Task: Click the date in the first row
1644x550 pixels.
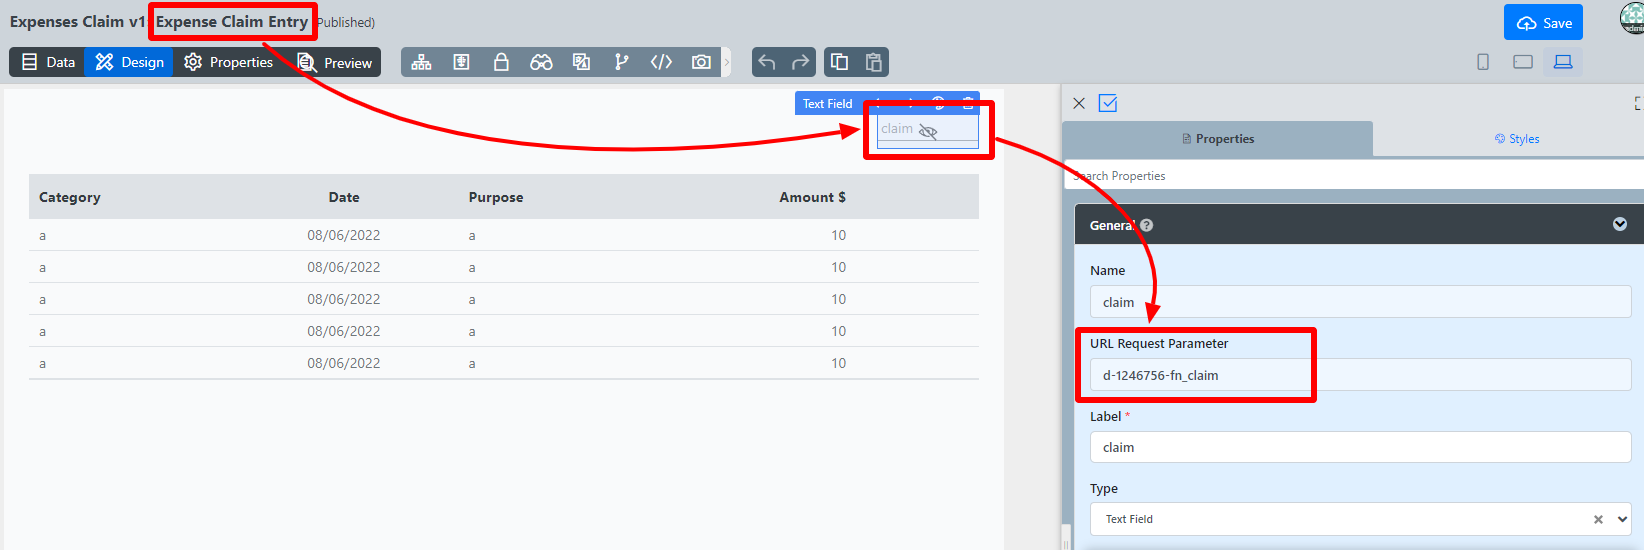Action: click(x=344, y=235)
